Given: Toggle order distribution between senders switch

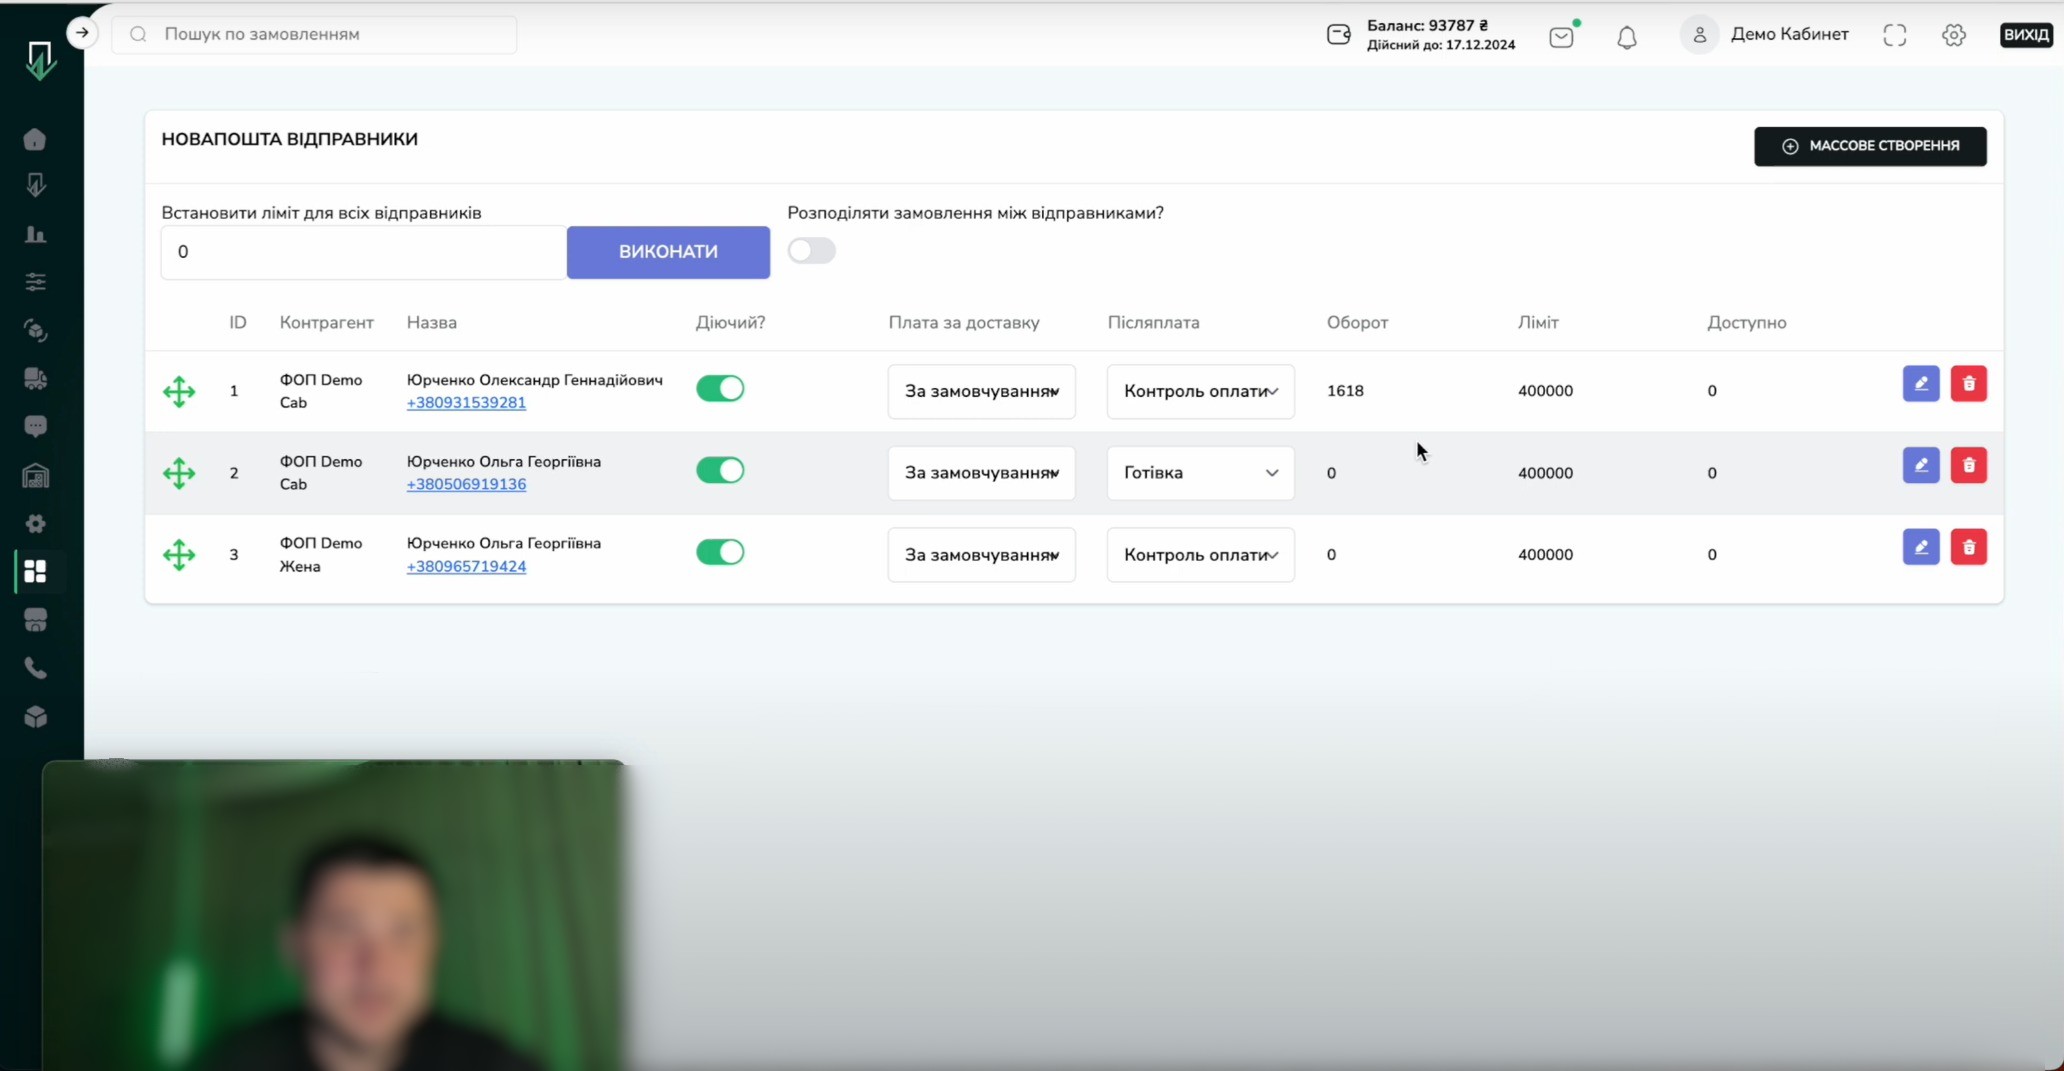Looking at the screenshot, I should 811,251.
